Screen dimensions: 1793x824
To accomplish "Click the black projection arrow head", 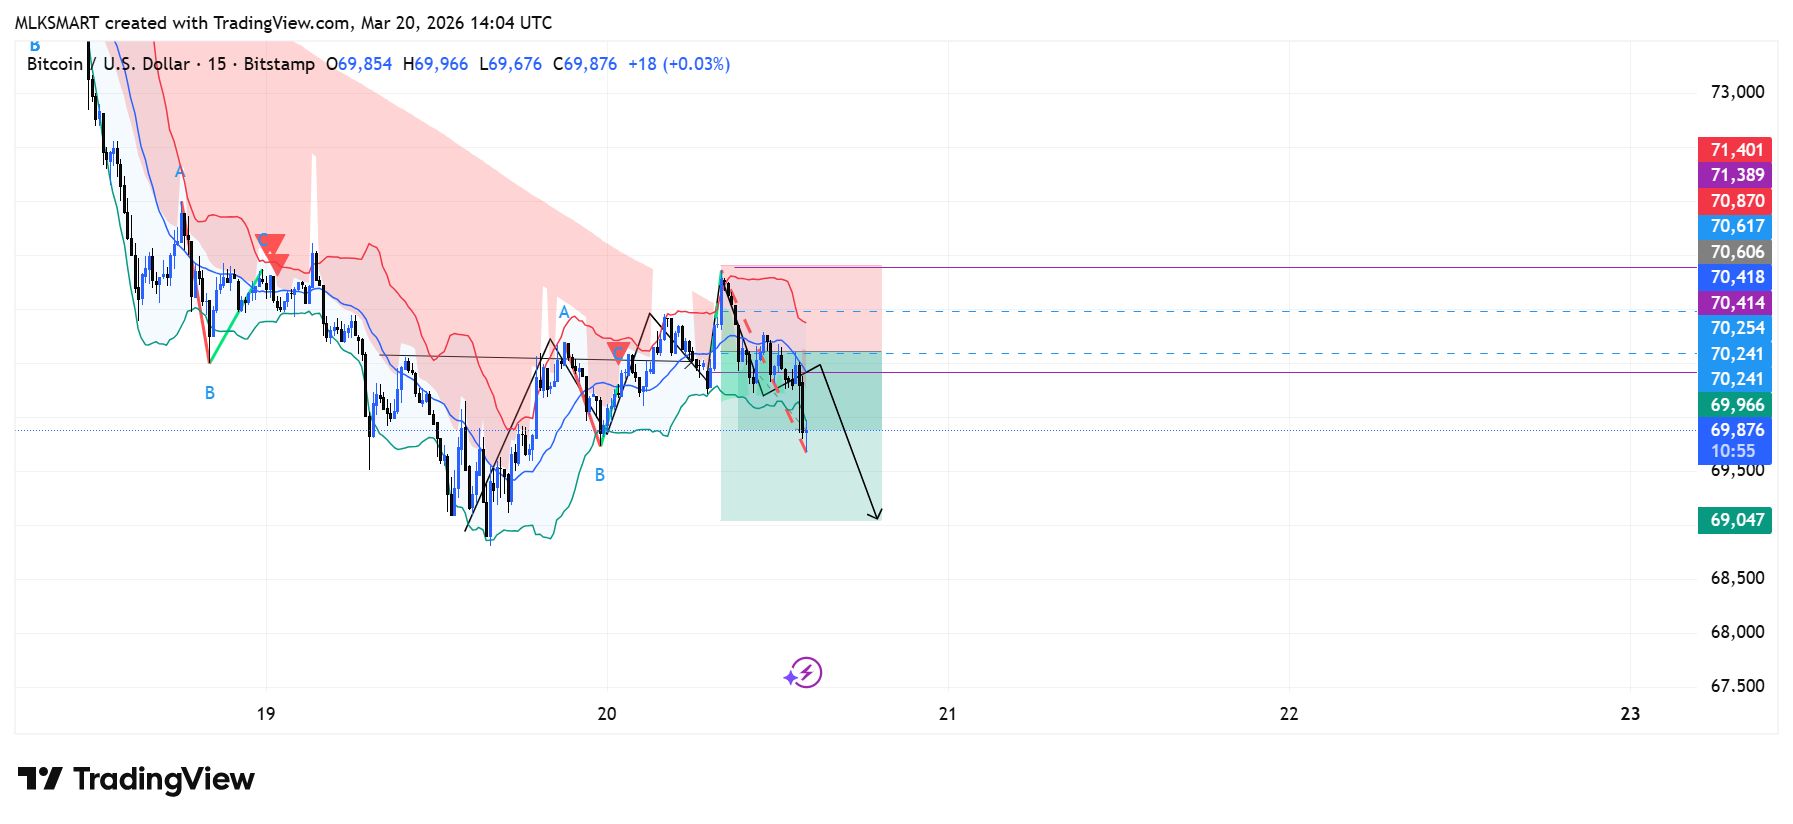I will tap(876, 515).
